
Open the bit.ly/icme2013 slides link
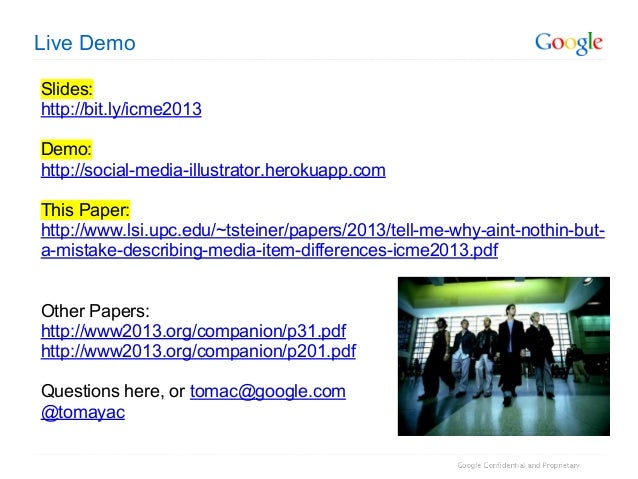(x=121, y=109)
